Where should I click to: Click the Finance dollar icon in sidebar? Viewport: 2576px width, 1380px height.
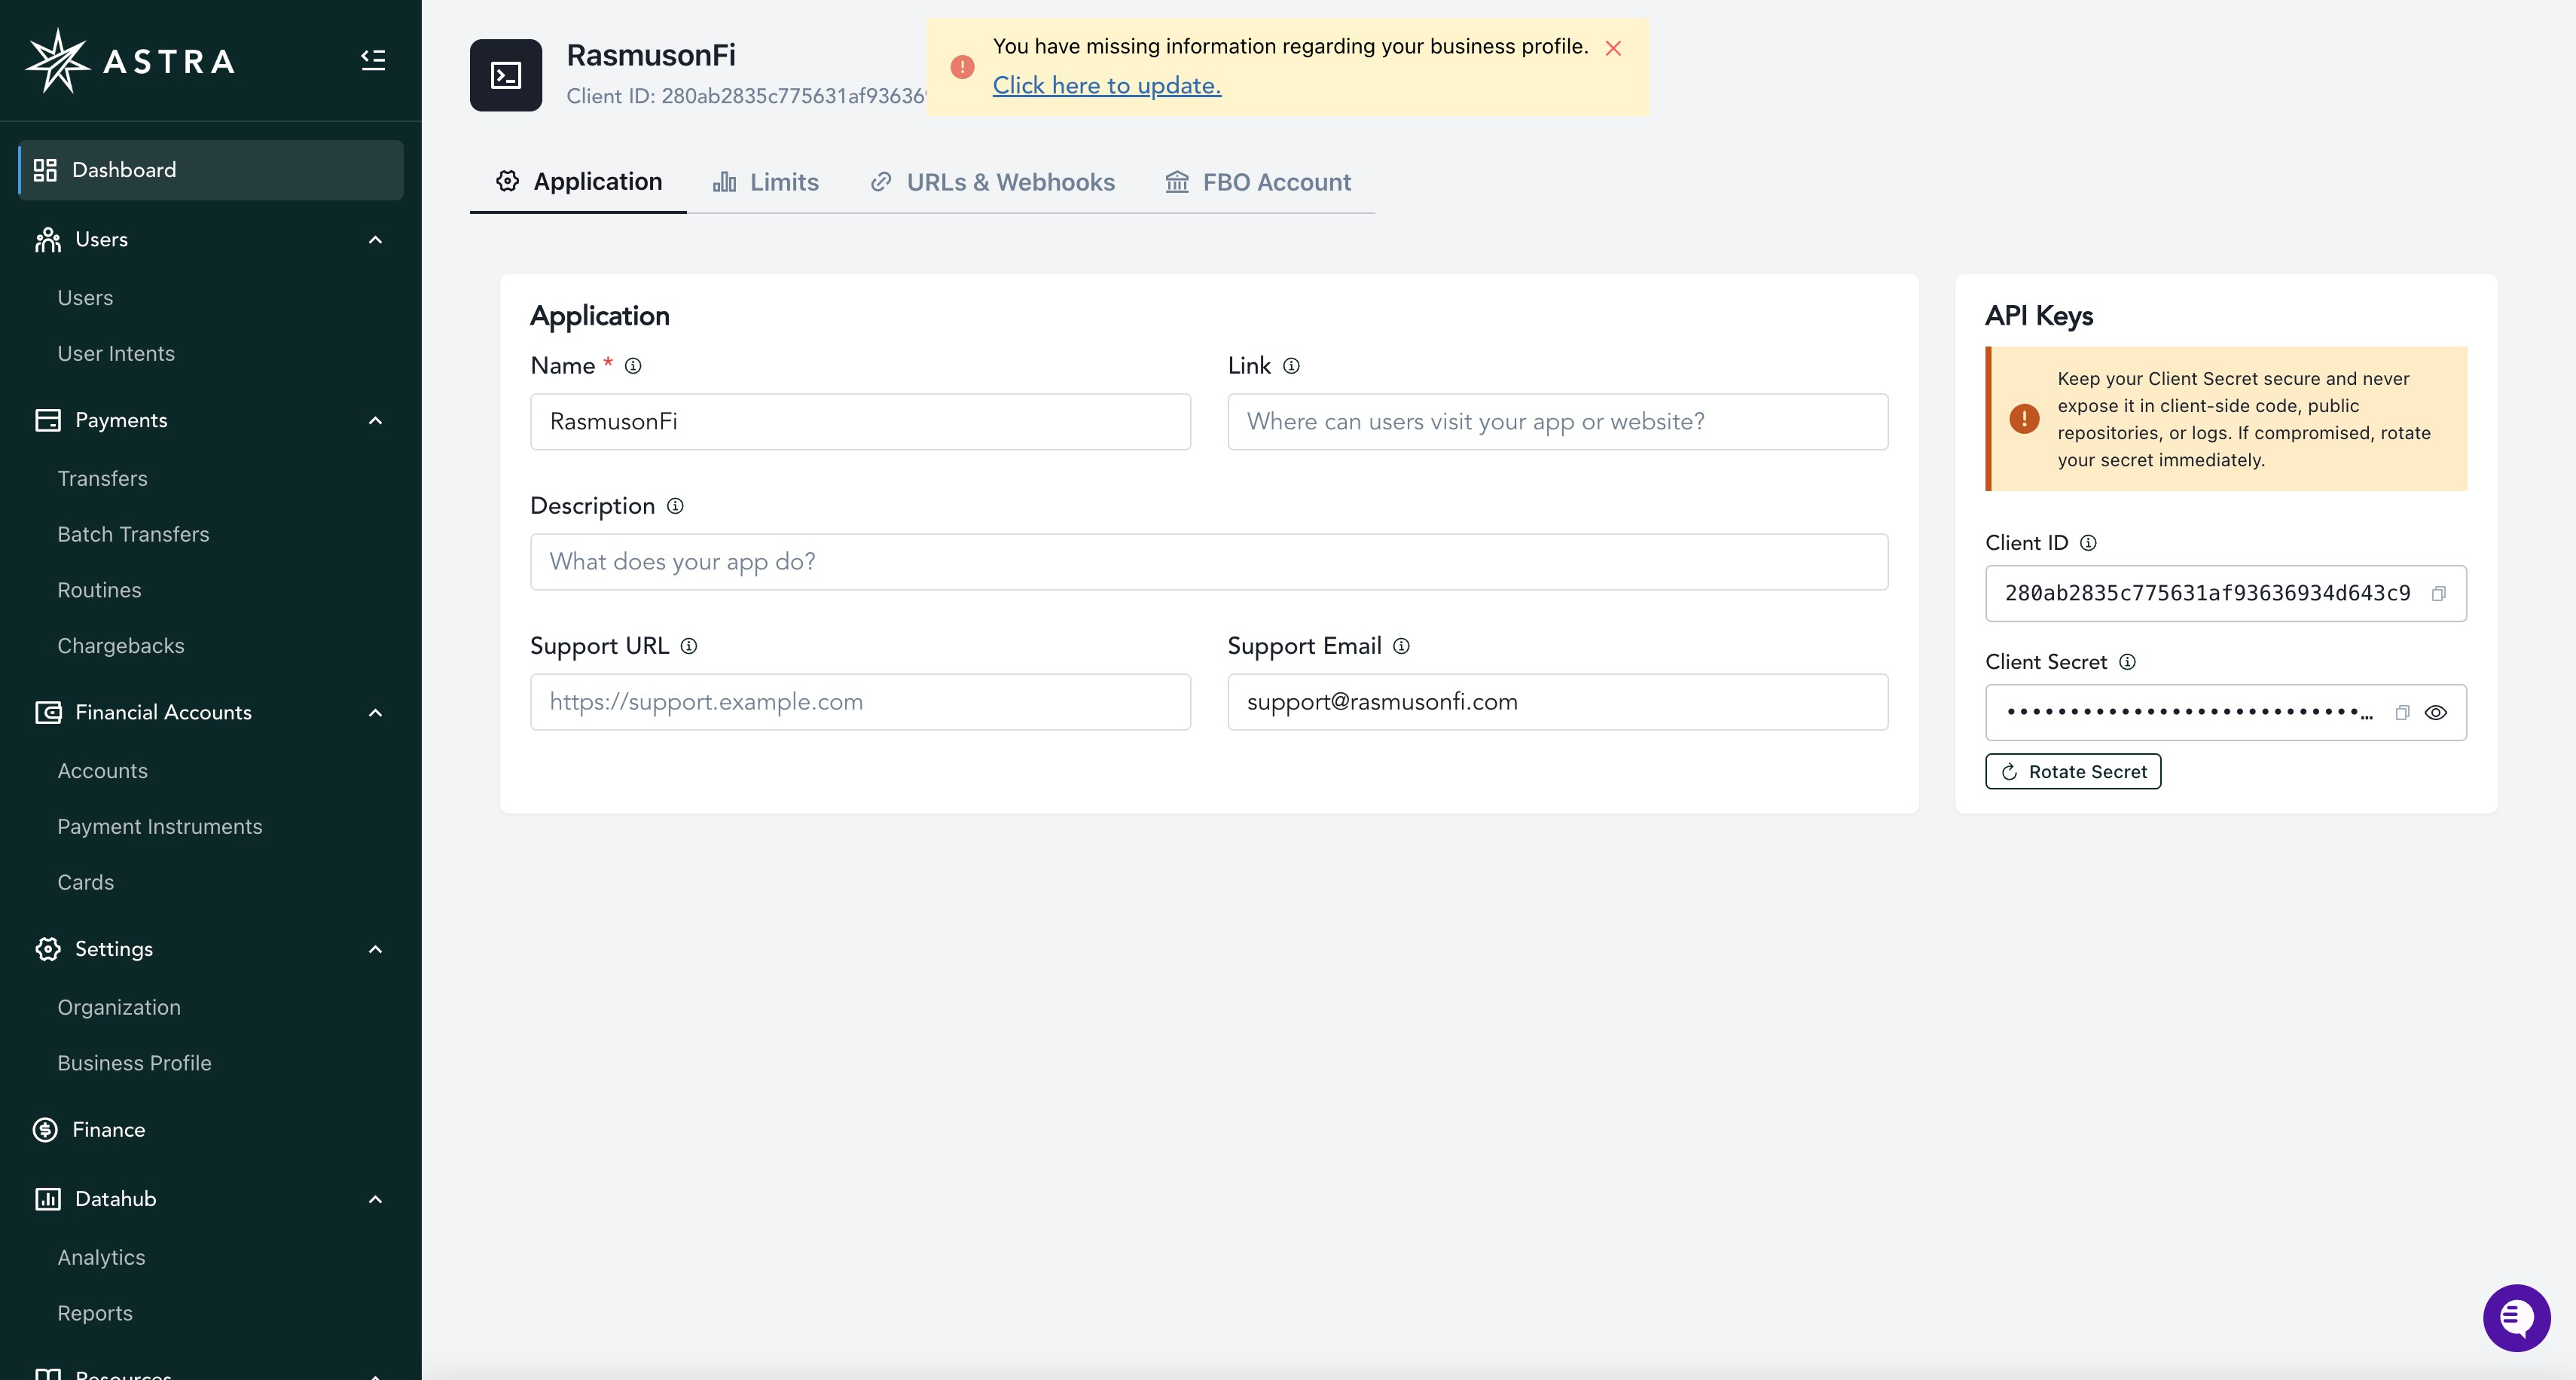coord(45,1130)
